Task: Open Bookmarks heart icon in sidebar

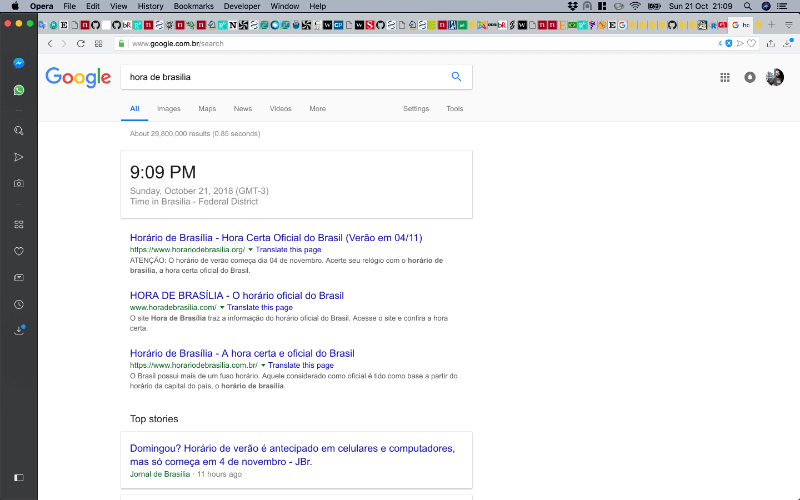Action: (x=19, y=251)
